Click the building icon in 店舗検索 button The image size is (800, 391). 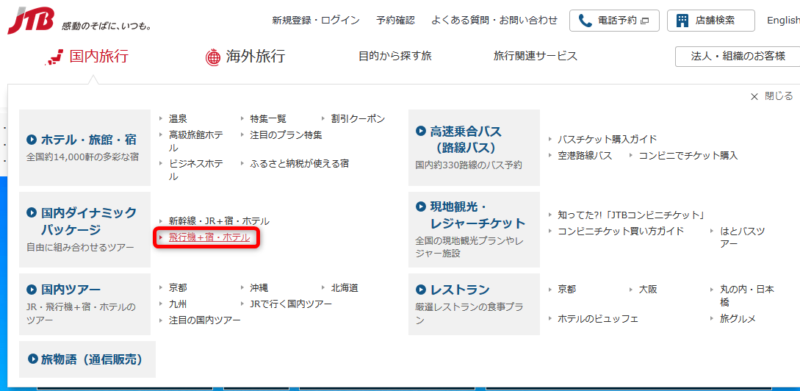pyautogui.click(x=682, y=20)
